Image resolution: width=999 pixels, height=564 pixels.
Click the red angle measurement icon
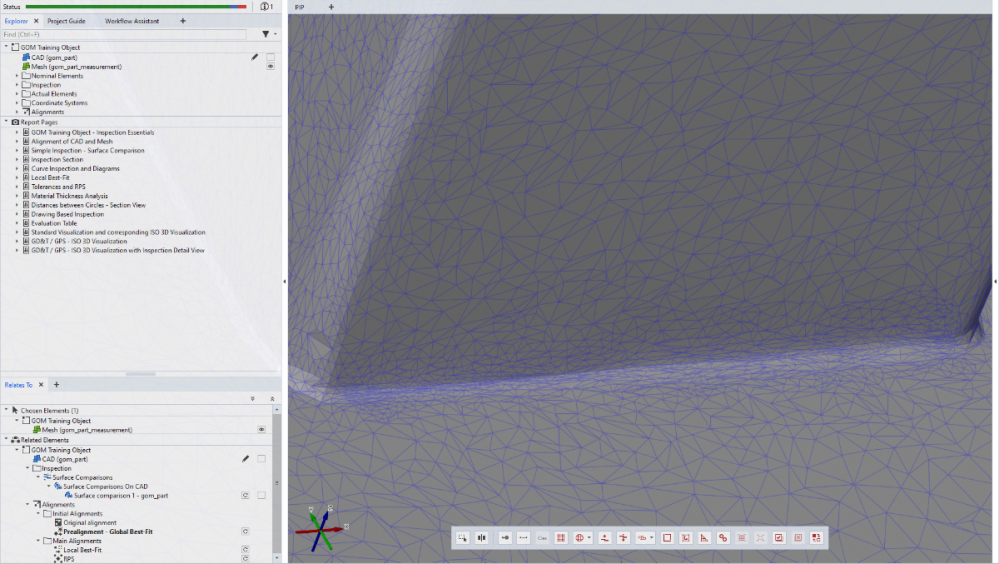[704, 537]
